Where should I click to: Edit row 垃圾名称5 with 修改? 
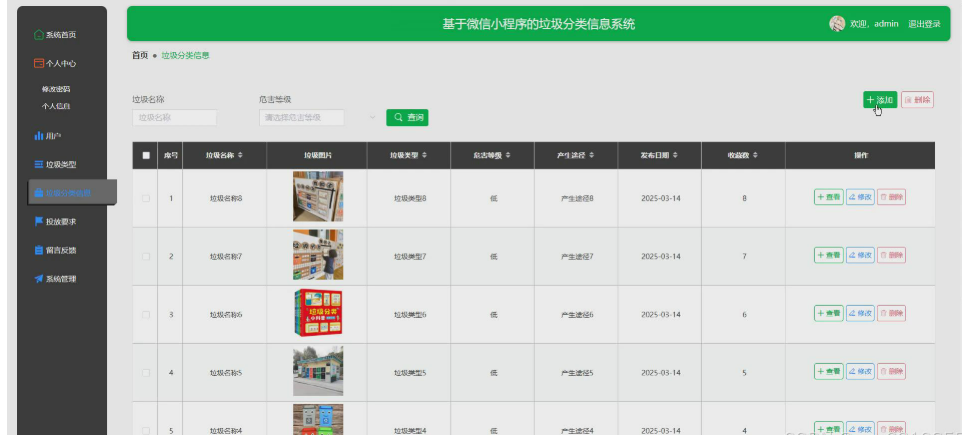860,371
